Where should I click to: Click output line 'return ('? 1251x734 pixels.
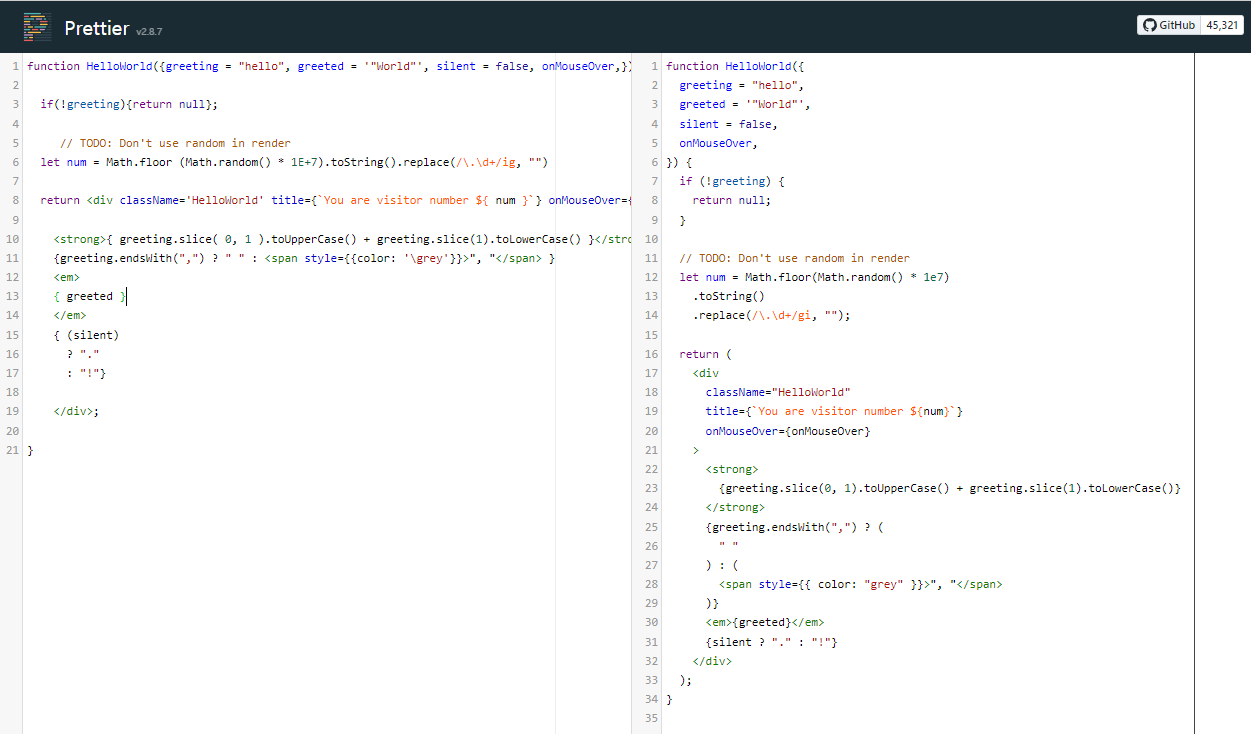coord(705,354)
